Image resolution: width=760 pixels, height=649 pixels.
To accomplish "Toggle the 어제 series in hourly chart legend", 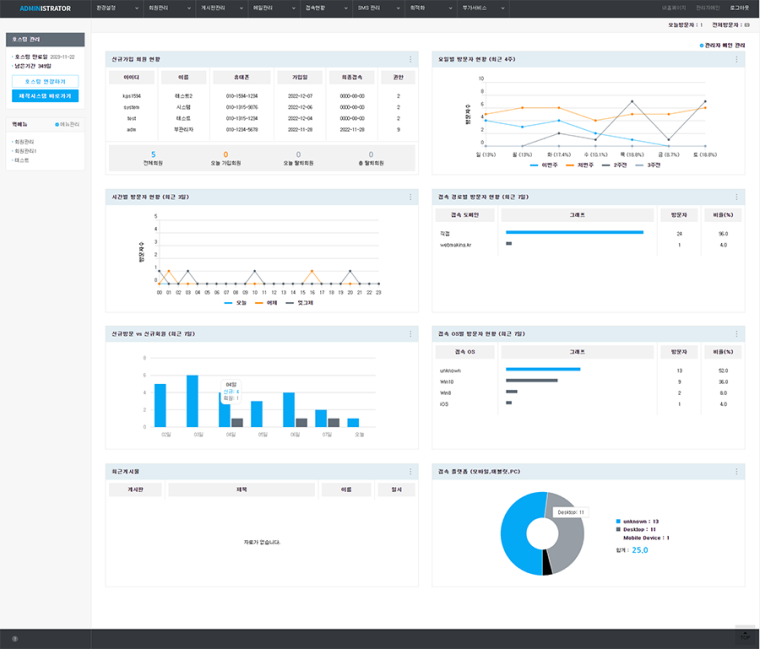I will (268, 301).
